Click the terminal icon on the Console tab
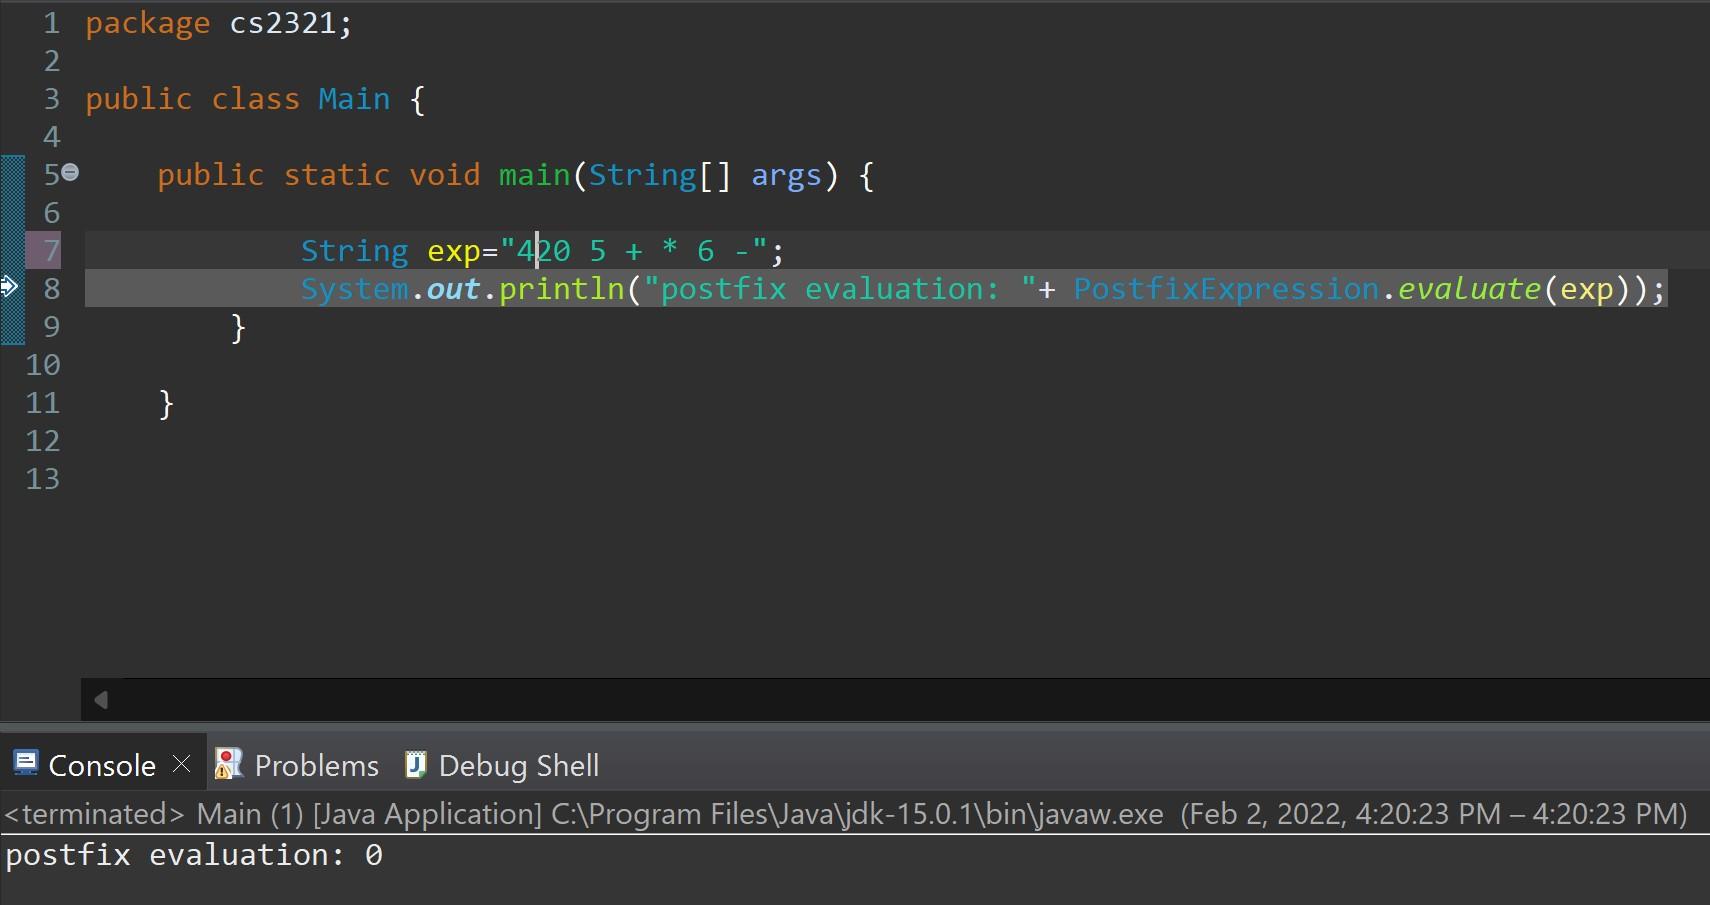 pos(26,763)
